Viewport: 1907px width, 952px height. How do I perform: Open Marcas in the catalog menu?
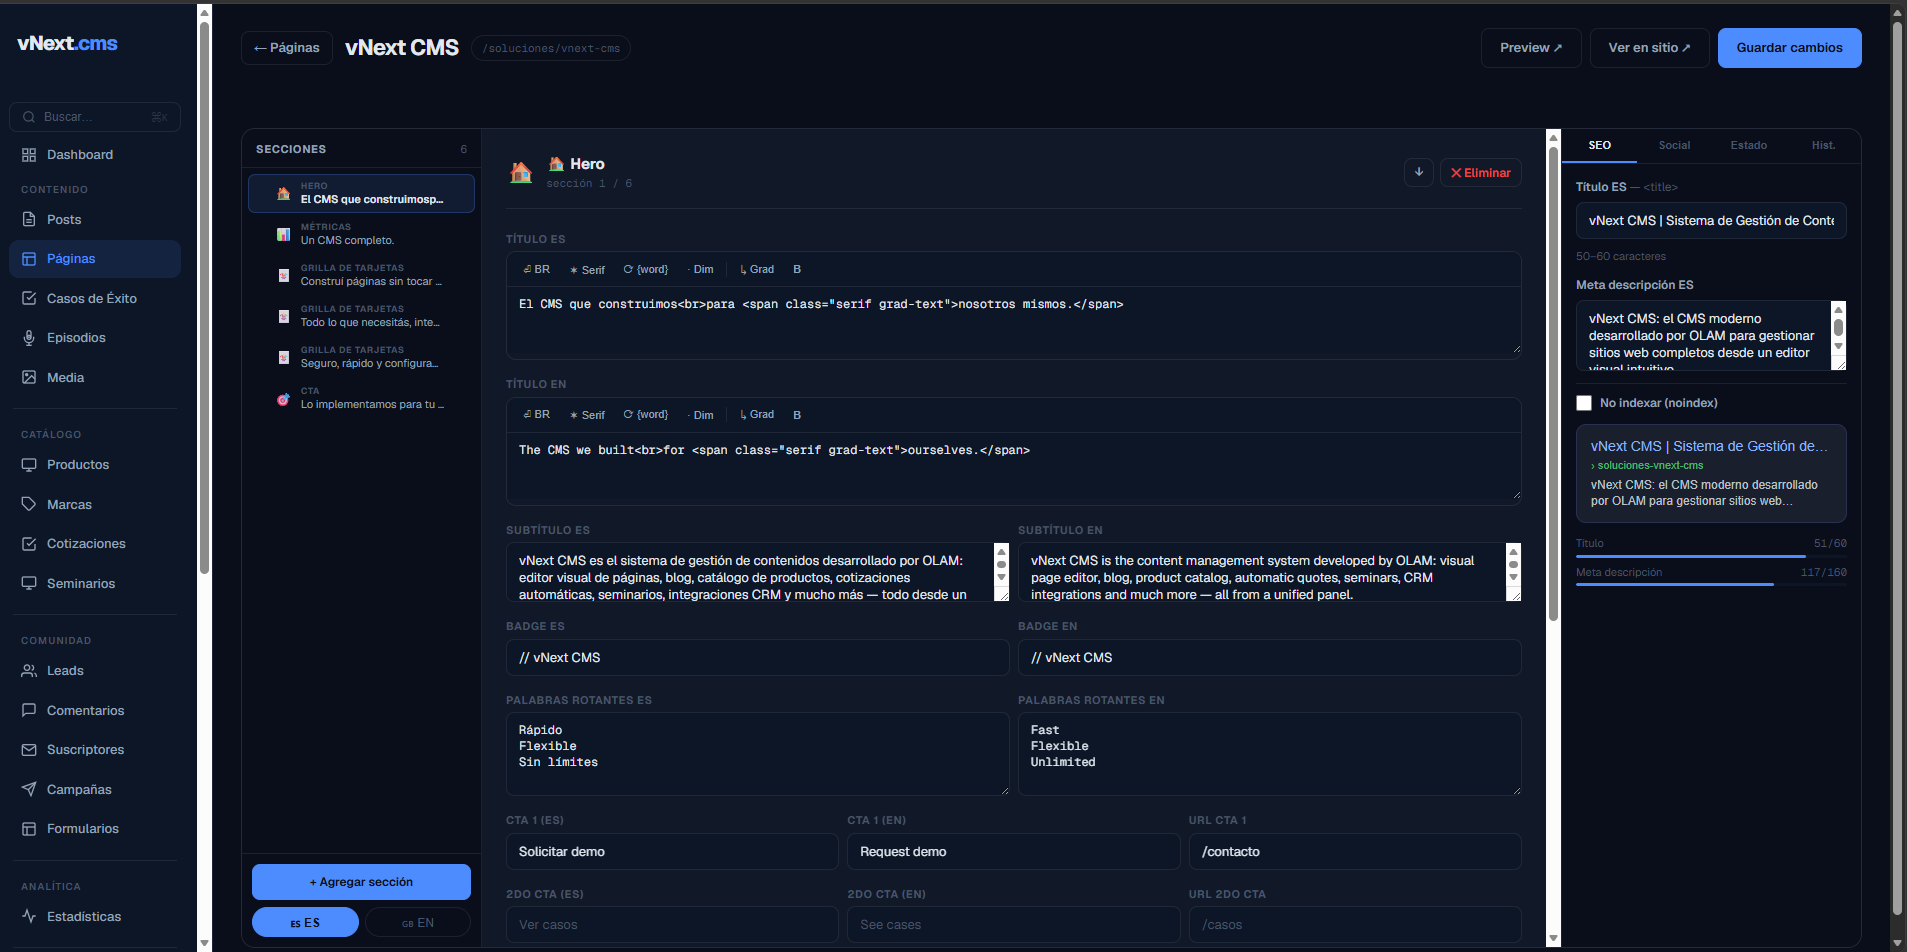pyautogui.click(x=95, y=505)
